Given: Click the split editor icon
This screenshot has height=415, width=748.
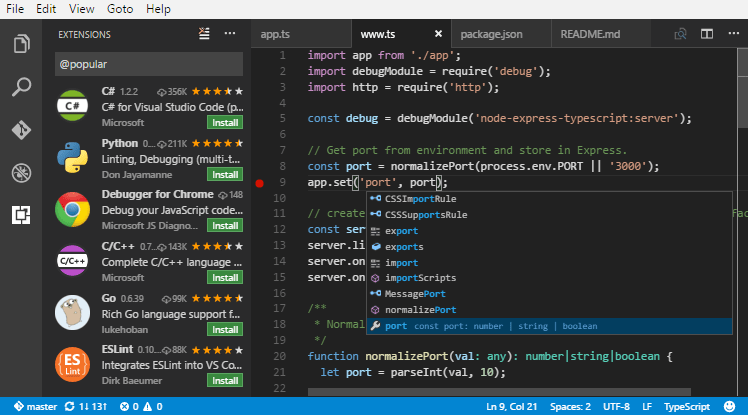Looking at the screenshot, I should [x=706, y=34].
